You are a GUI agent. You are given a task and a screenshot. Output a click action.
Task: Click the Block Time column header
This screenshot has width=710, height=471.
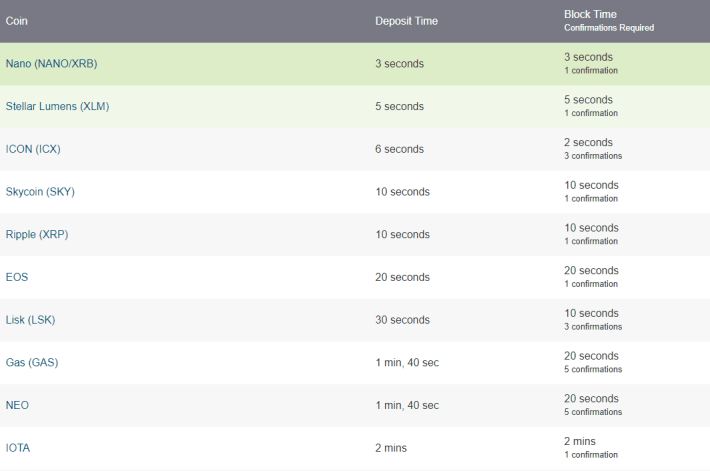(x=590, y=14)
